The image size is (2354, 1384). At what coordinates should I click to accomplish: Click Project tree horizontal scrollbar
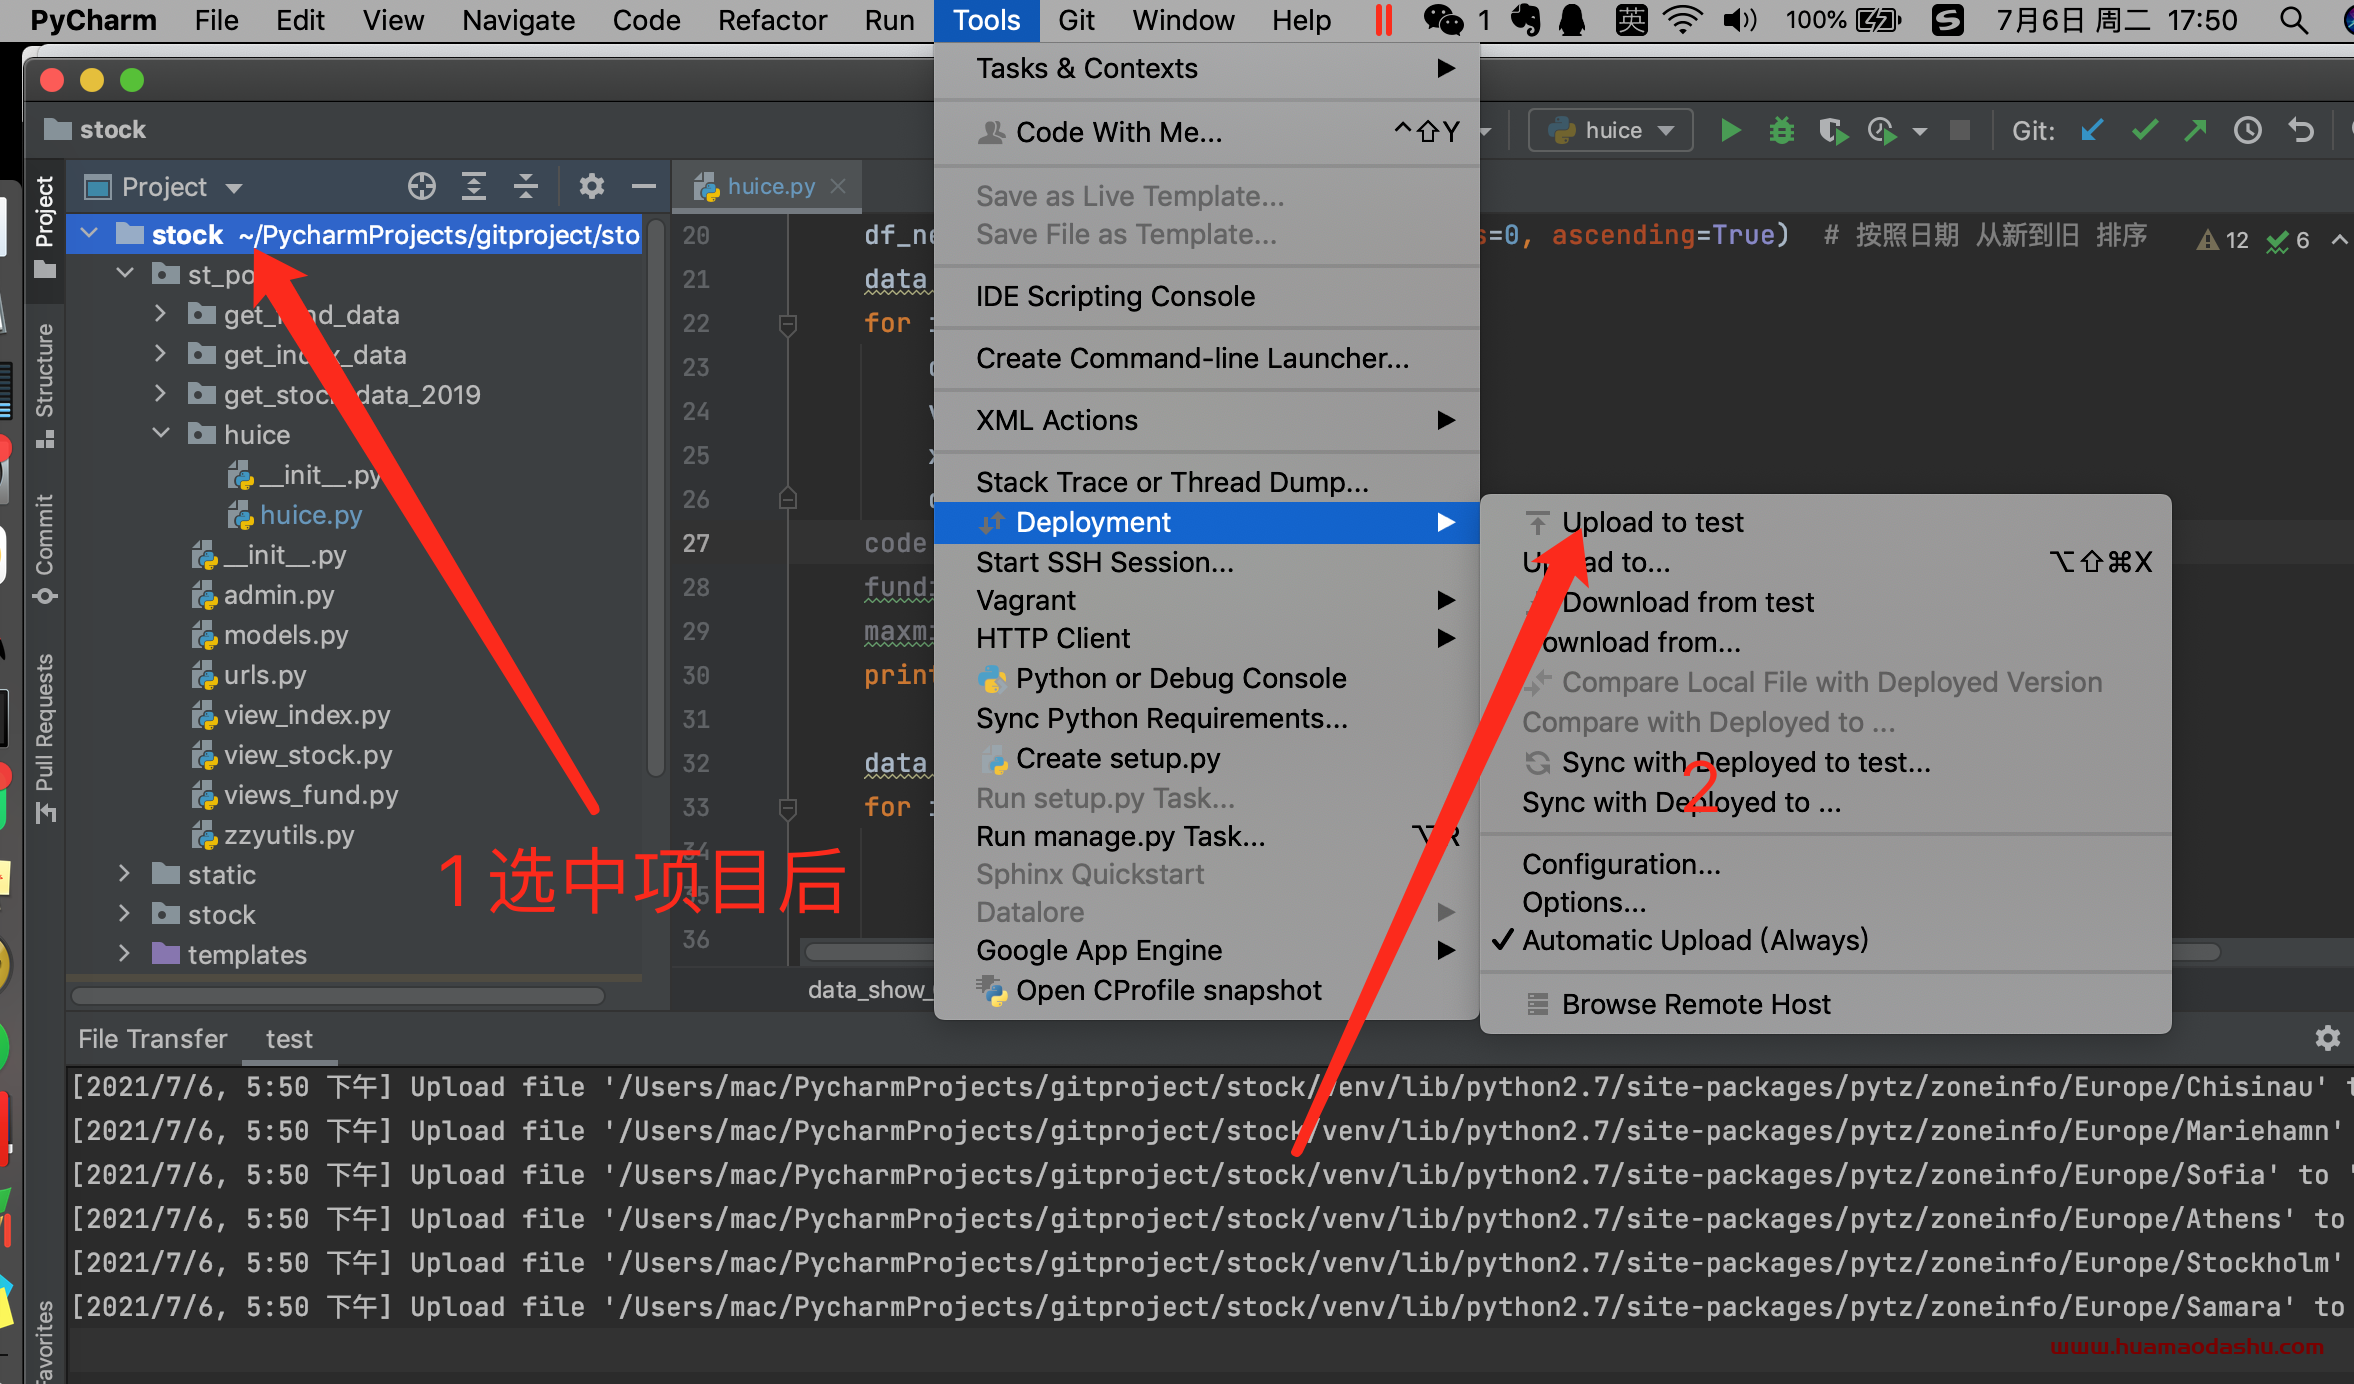pos(337,995)
